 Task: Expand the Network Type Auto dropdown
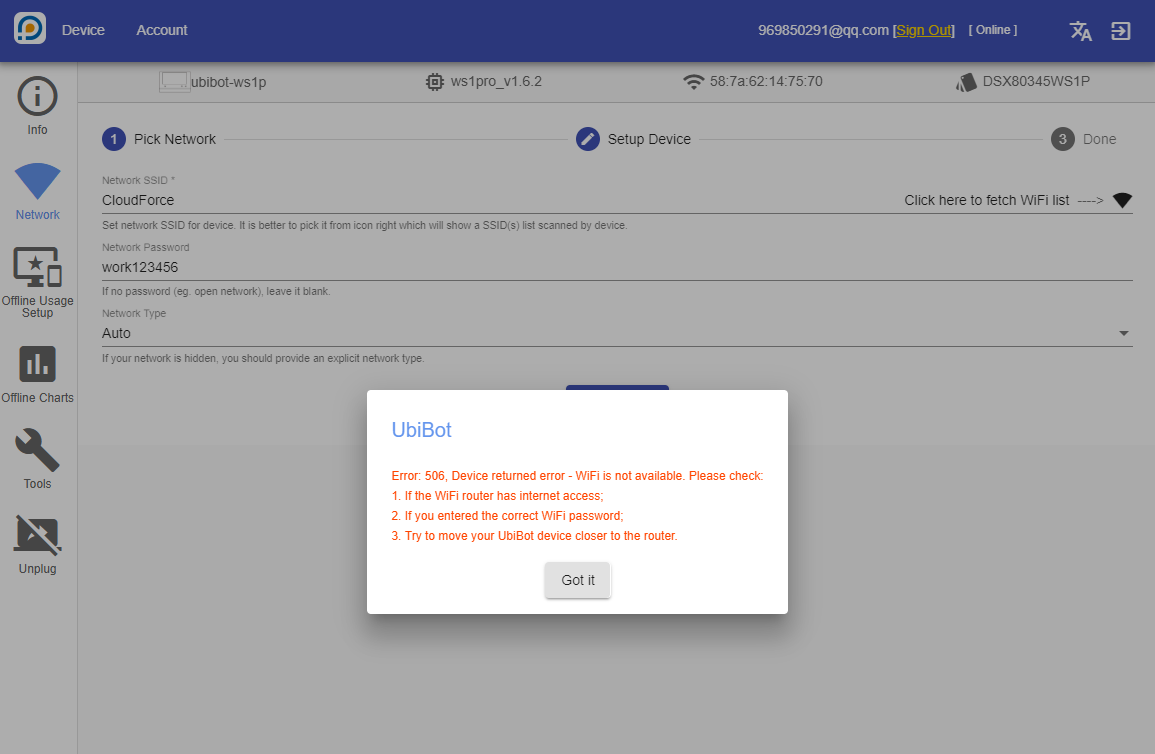[617, 334]
